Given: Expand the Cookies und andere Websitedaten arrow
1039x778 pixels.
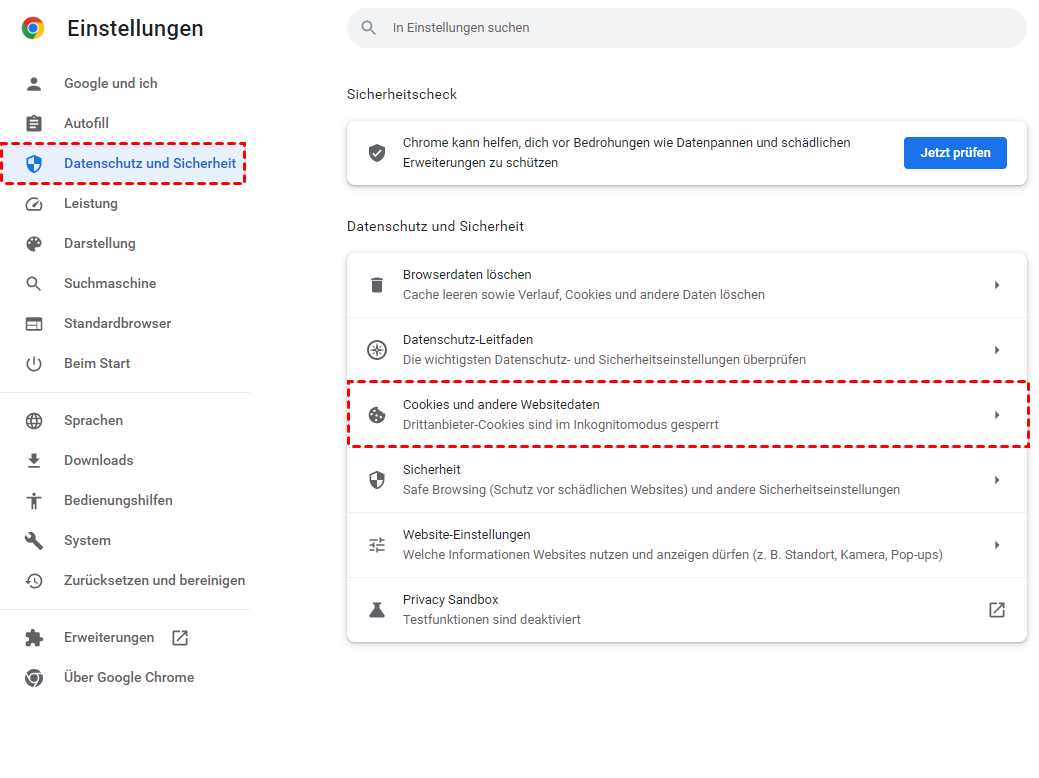Looking at the screenshot, I should point(996,415).
